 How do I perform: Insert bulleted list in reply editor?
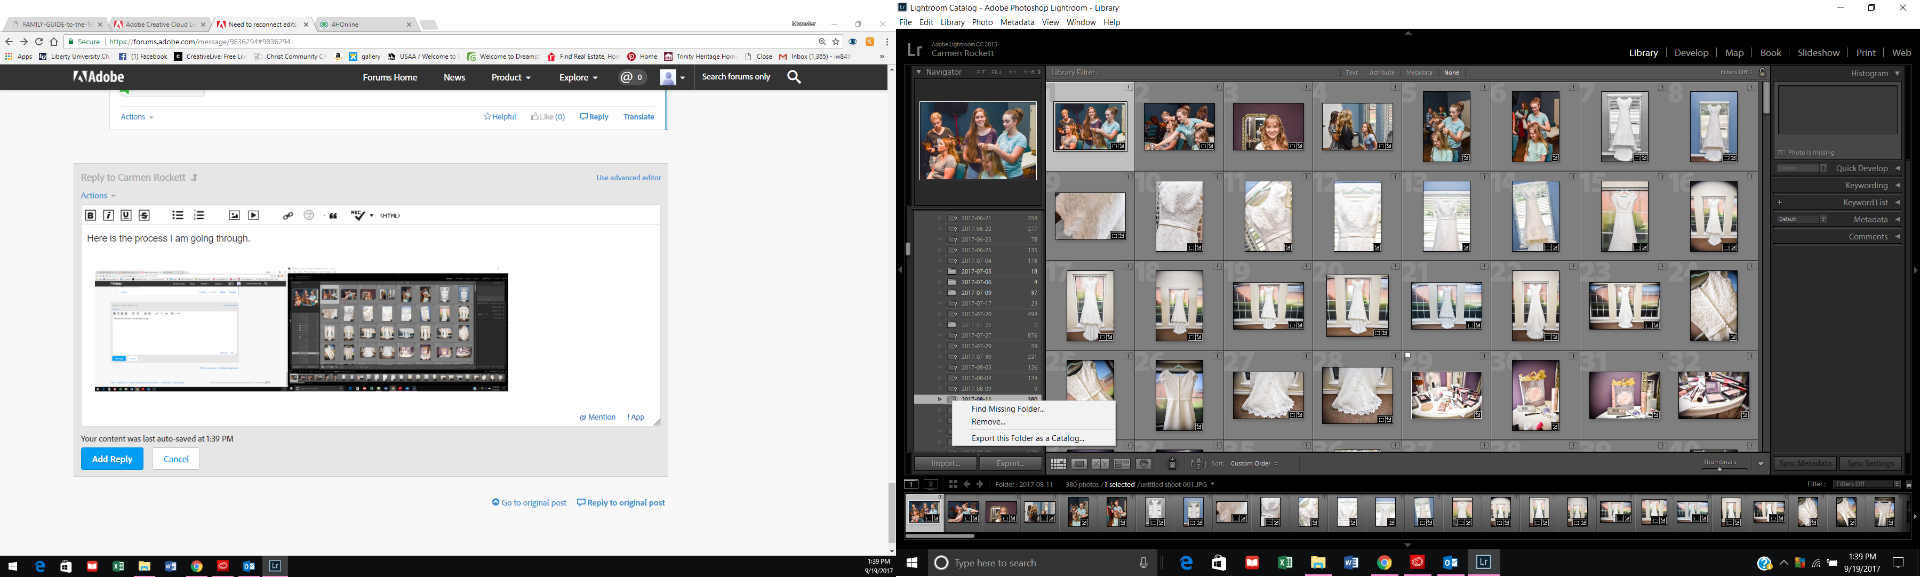pos(177,215)
